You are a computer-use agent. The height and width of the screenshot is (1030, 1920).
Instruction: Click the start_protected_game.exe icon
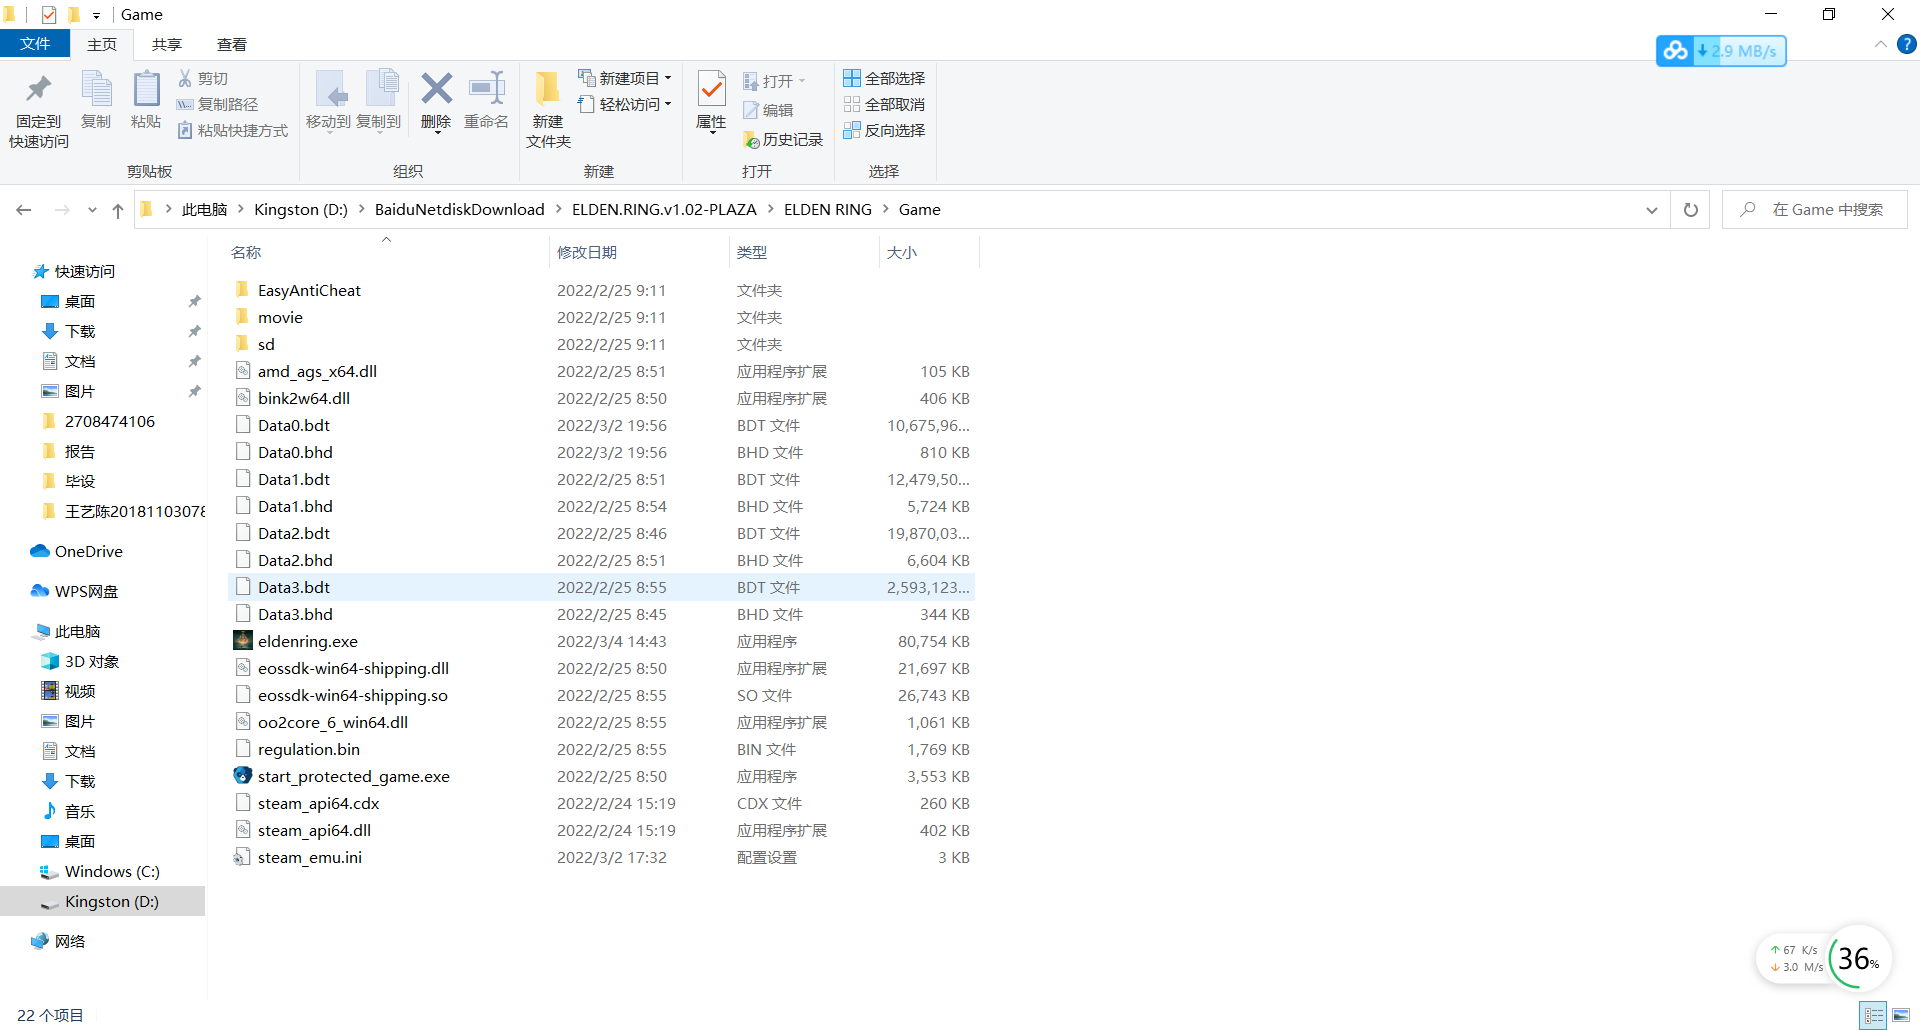pos(243,776)
